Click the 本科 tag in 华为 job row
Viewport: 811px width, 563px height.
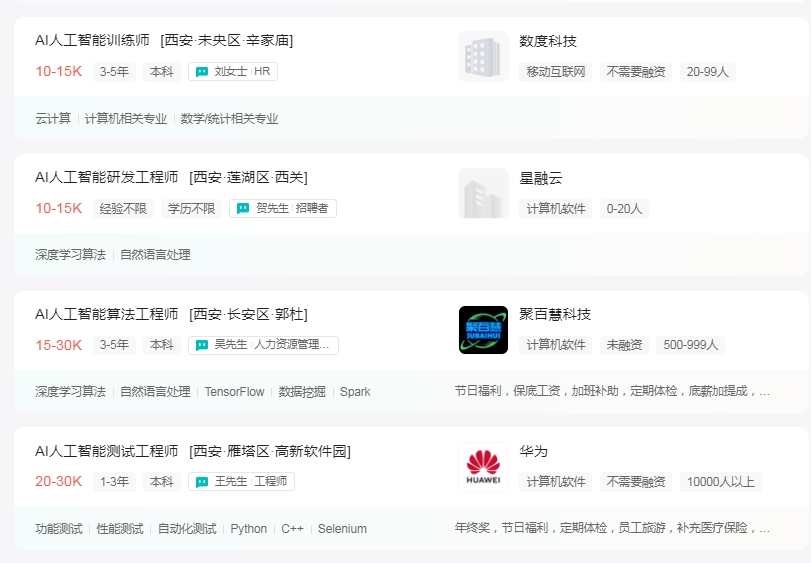(161, 482)
